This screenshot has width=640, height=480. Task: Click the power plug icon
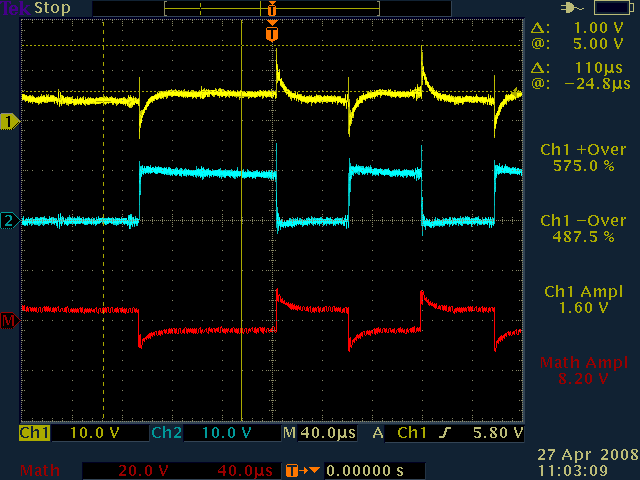point(571,8)
